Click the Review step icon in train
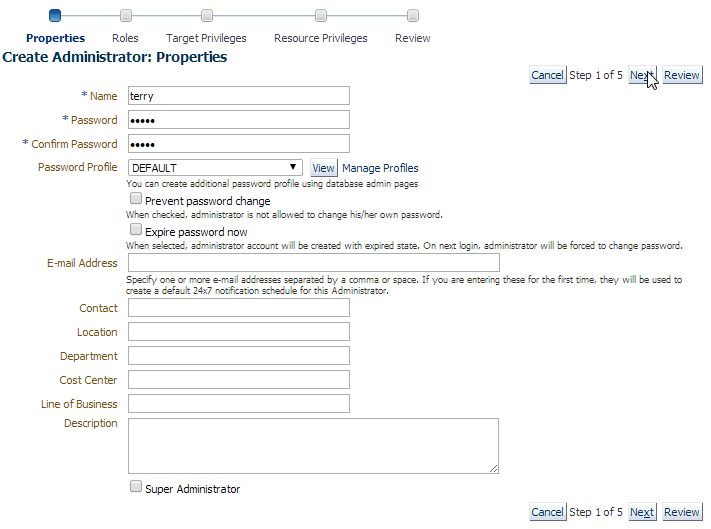The image size is (711, 529). coord(413,15)
